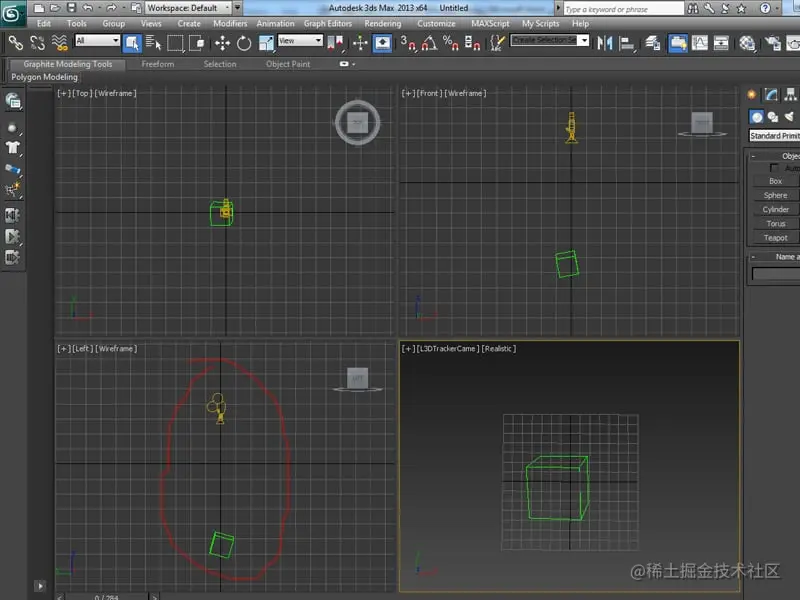800x600 pixels.
Task: Toggle the Percent Snap button
Action: [x=451, y=43]
